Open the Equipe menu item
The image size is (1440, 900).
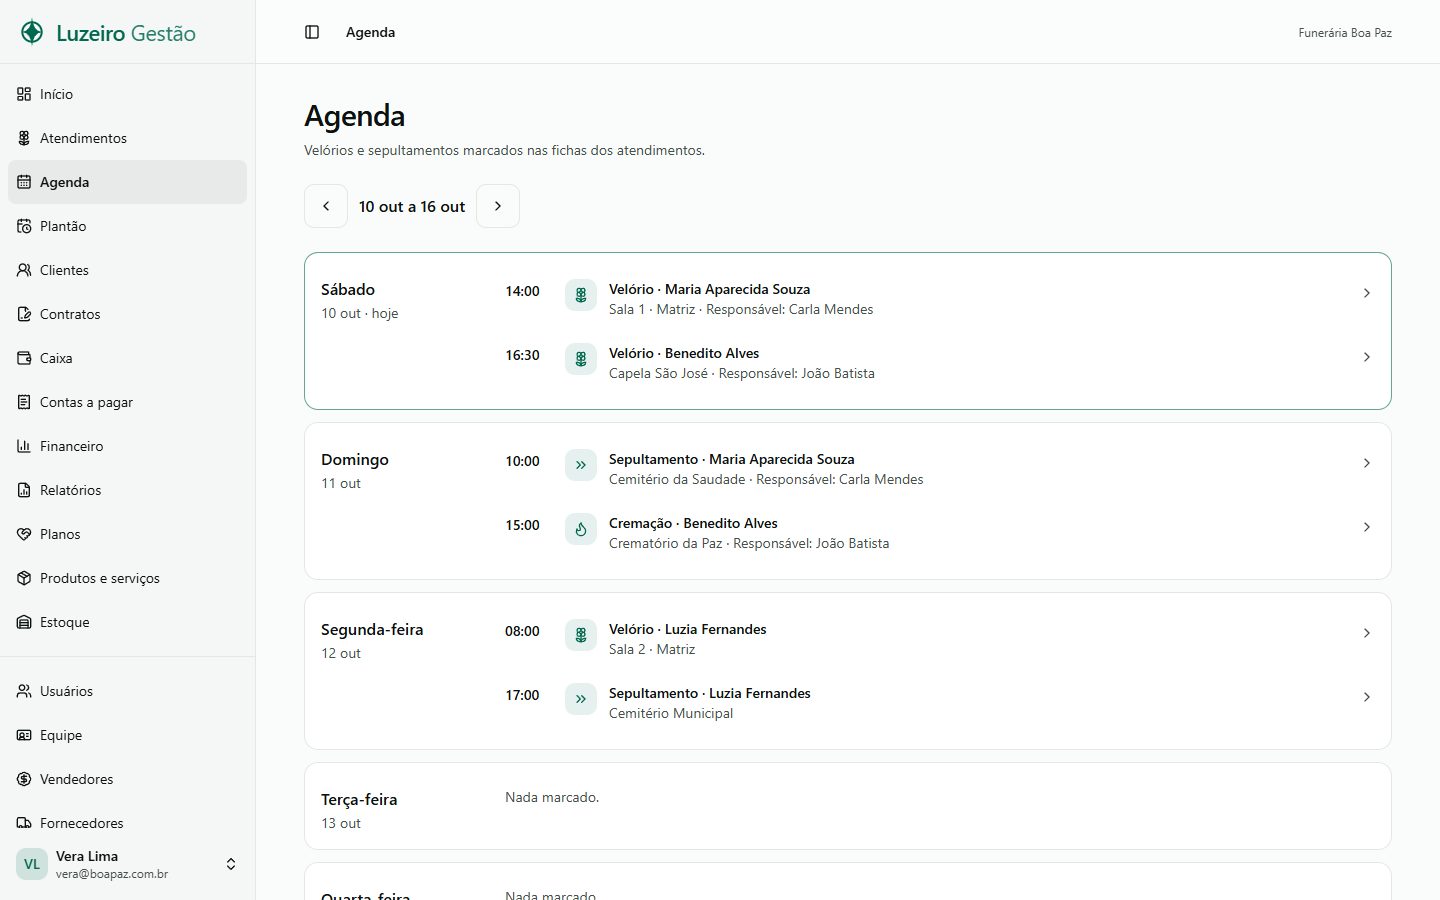pos(127,735)
